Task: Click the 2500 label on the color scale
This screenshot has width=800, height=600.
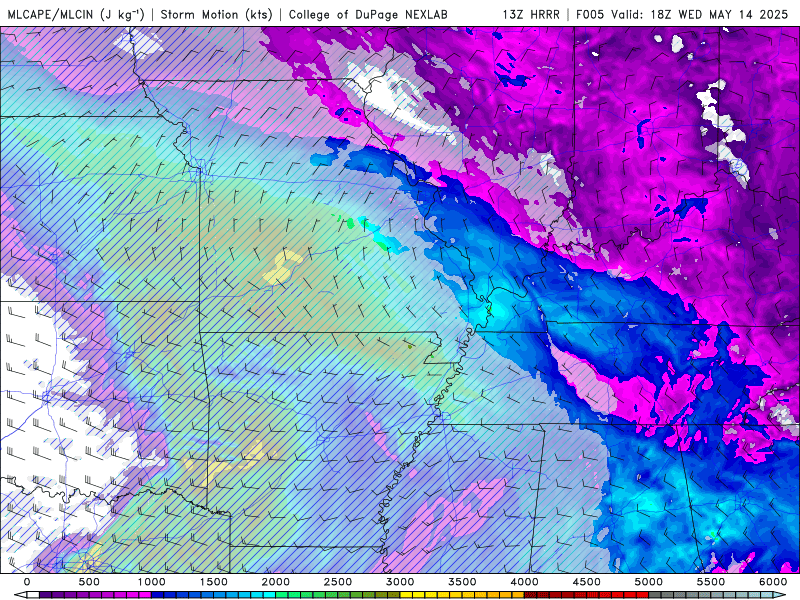Action: click(338, 582)
